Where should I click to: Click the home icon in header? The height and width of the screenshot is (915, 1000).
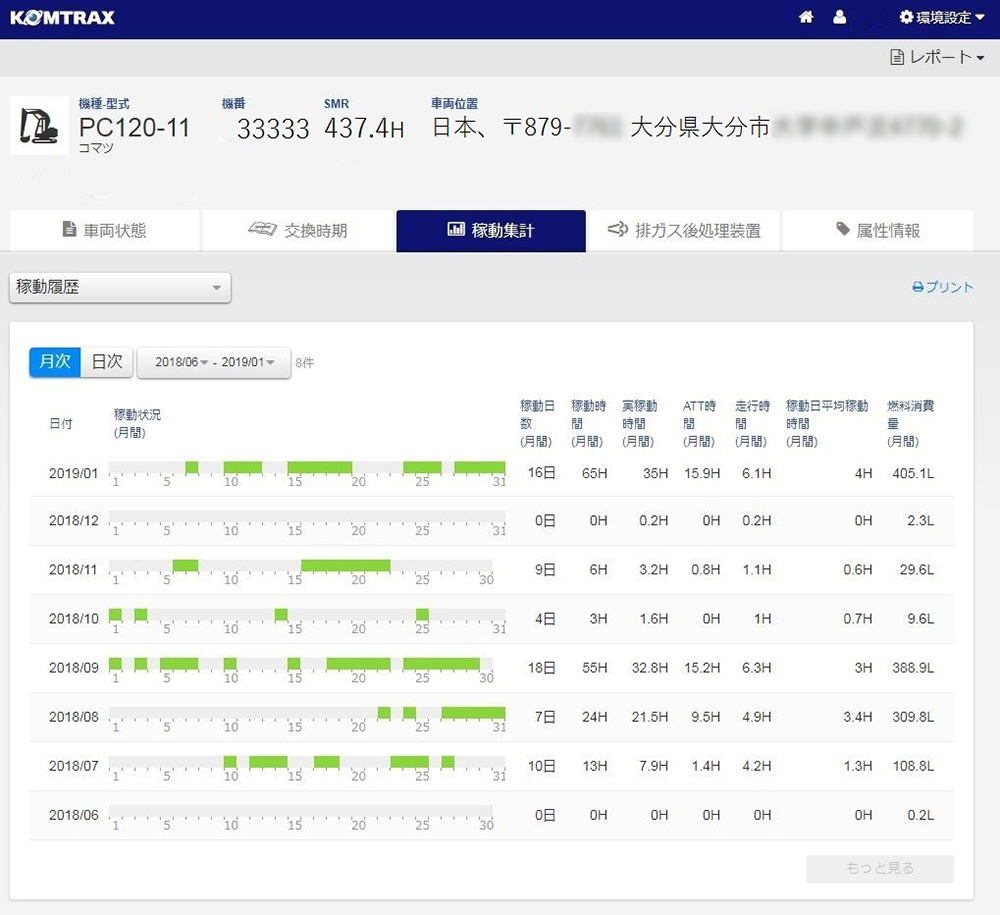pyautogui.click(x=806, y=18)
